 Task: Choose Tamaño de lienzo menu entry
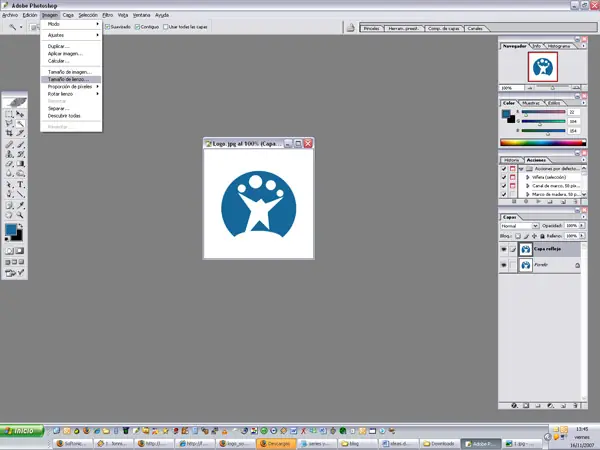[x=71, y=79]
